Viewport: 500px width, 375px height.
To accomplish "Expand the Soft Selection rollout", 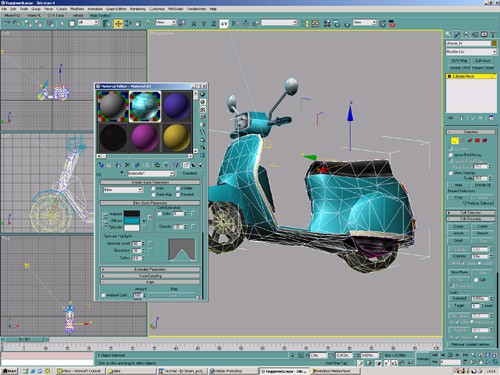I will tap(471, 212).
